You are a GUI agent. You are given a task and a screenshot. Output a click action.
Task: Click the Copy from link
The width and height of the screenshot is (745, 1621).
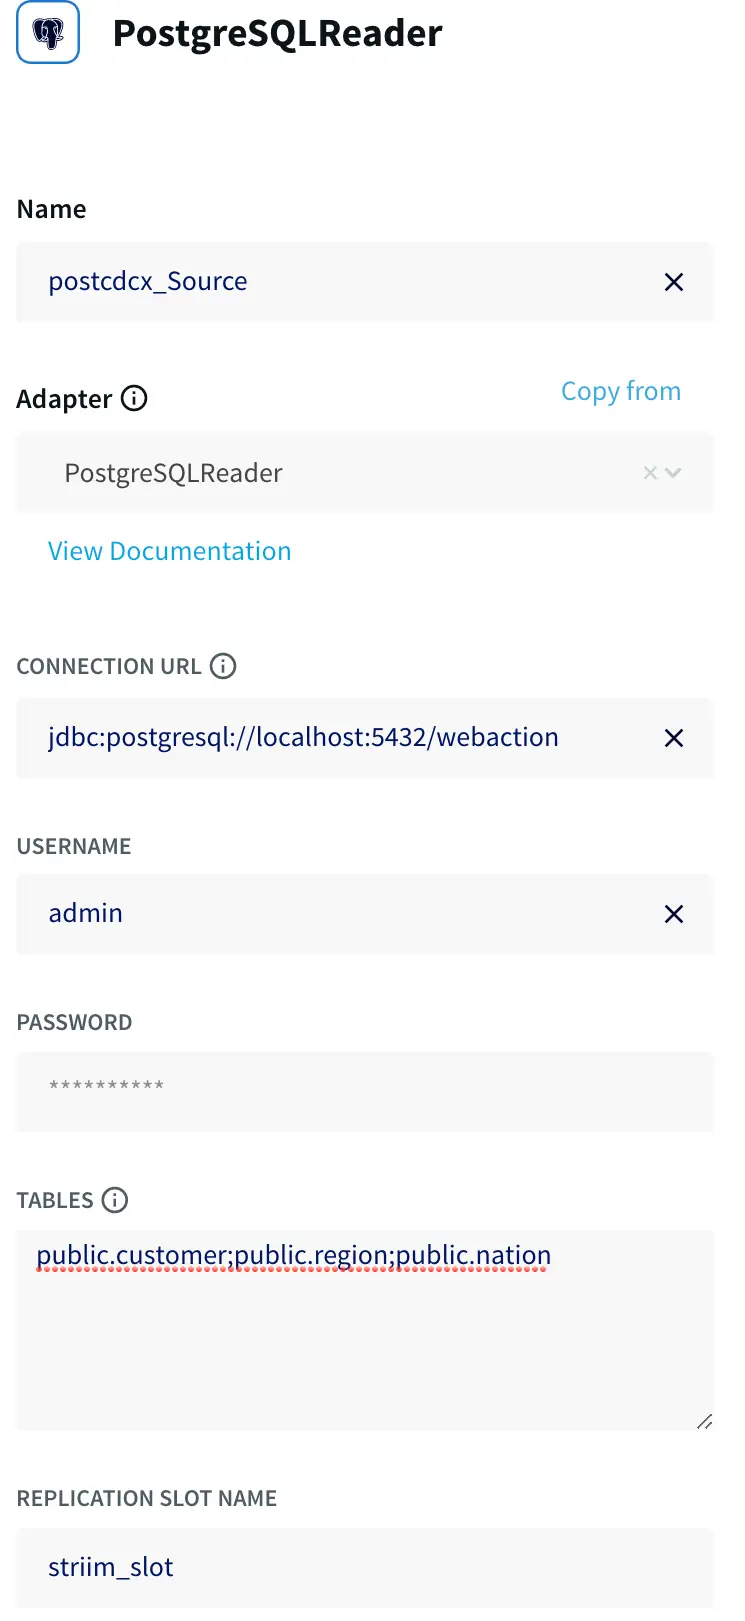click(620, 391)
